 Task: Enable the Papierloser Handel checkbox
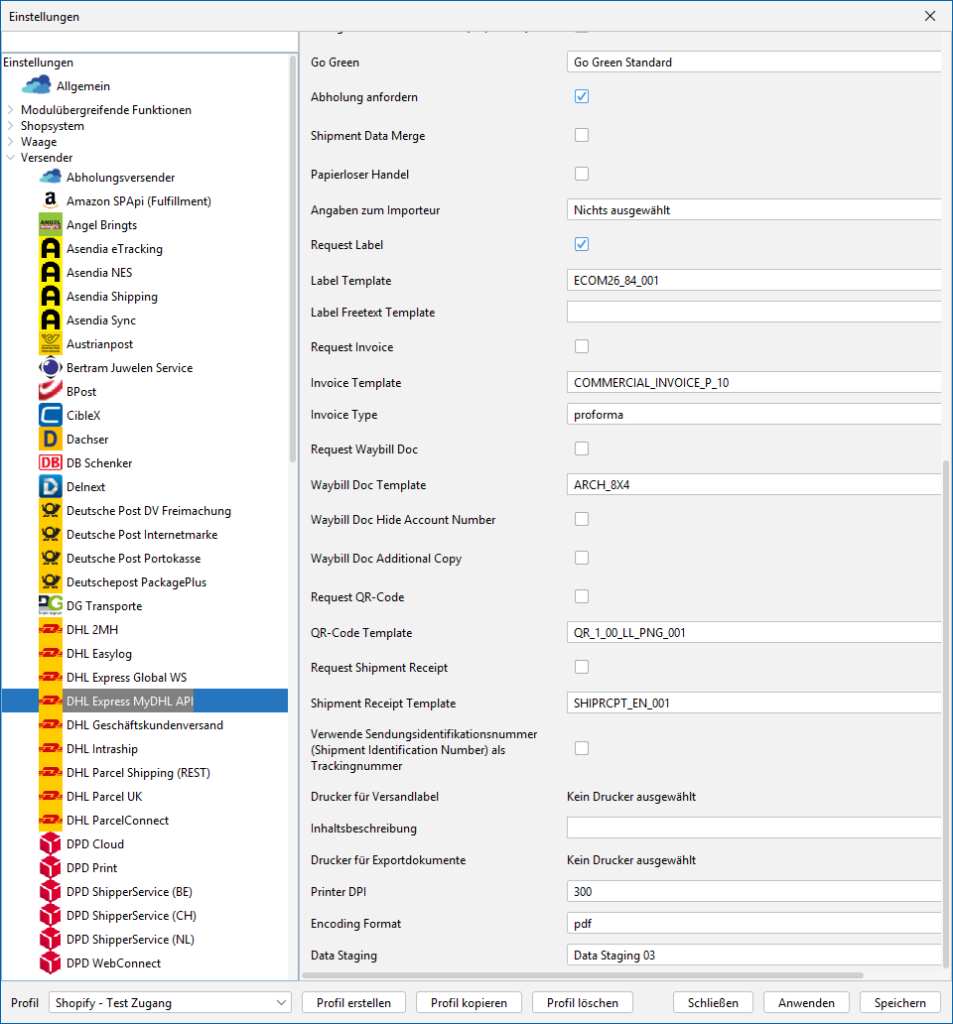581,174
